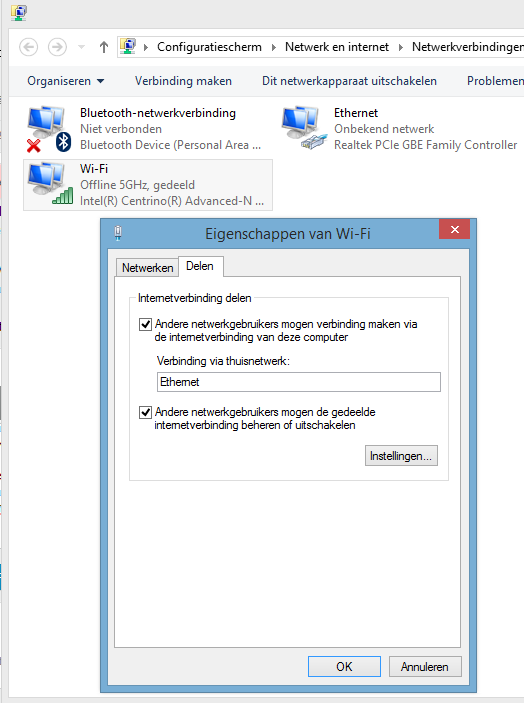Go up one folder level arrow
Image resolution: width=524 pixels, height=703 pixels.
(104, 47)
